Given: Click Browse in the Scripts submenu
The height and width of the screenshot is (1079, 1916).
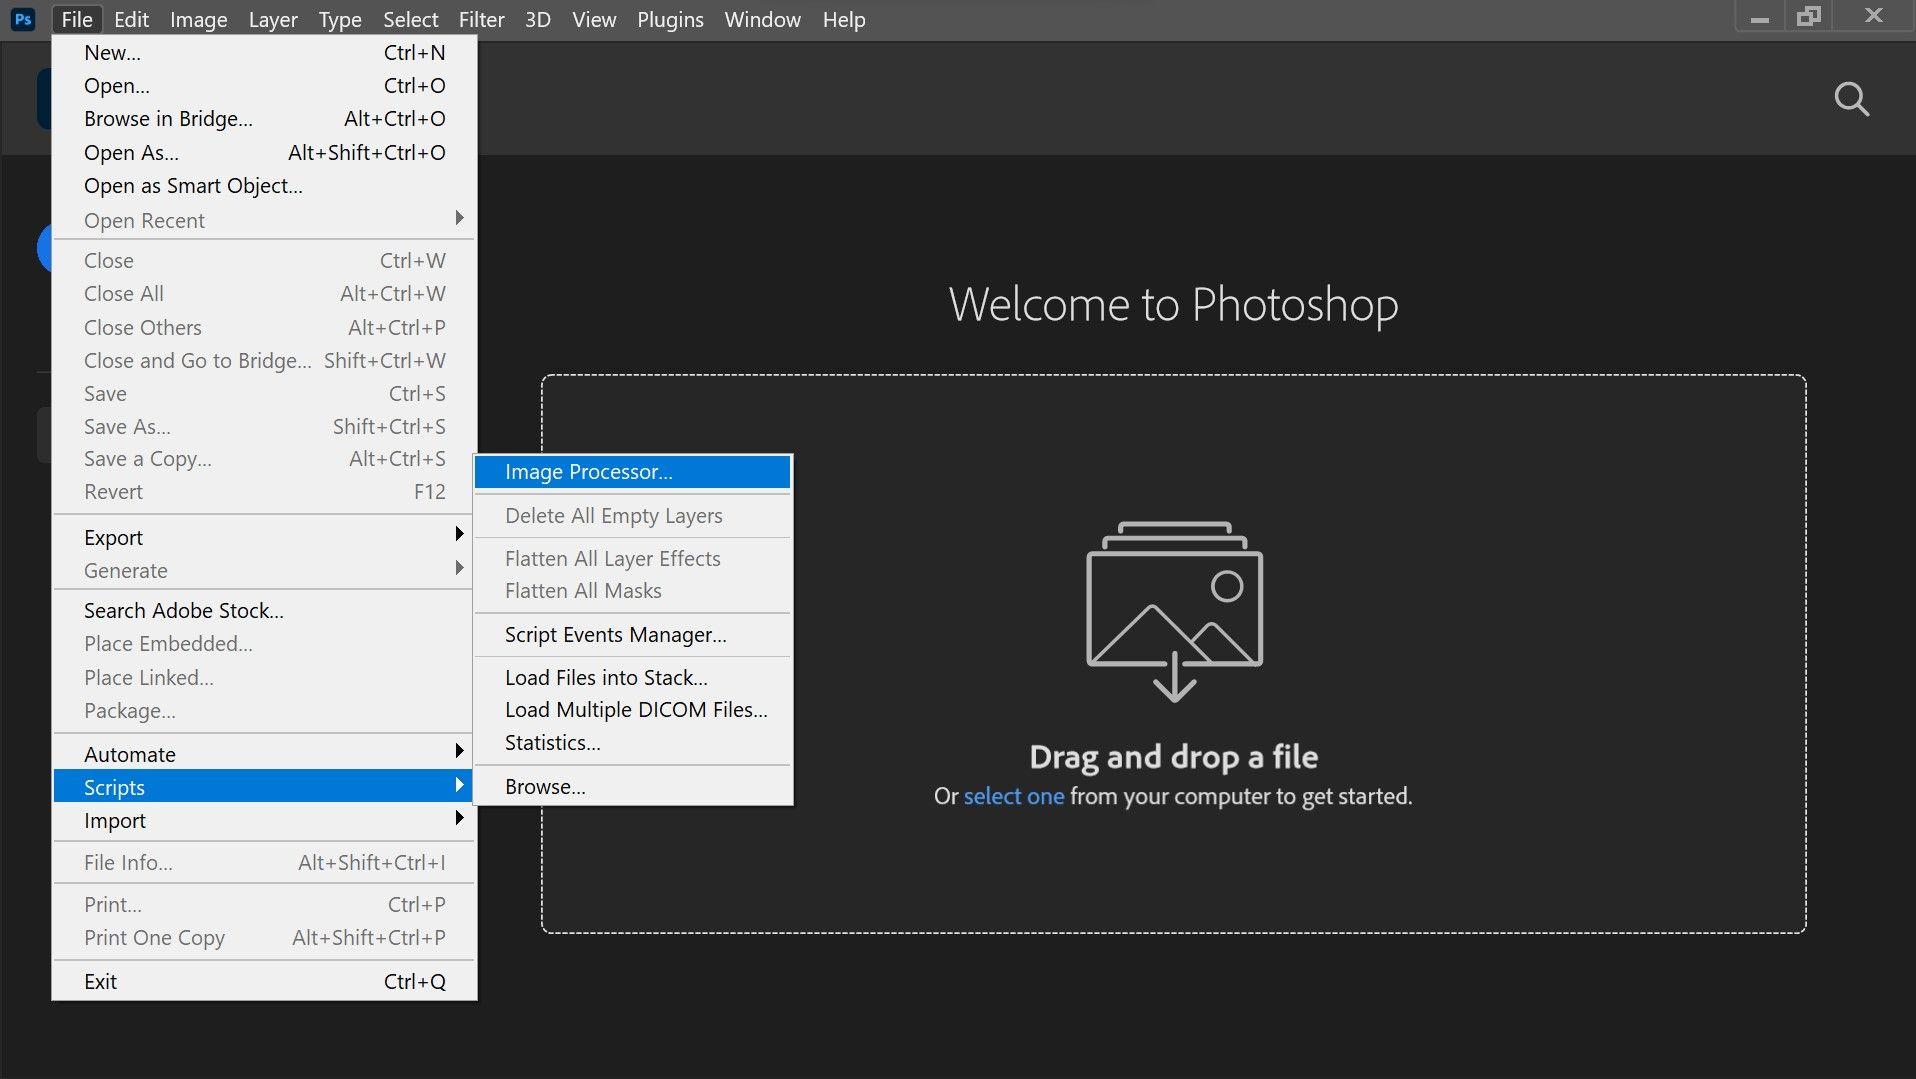Looking at the screenshot, I should click(x=545, y=787).
